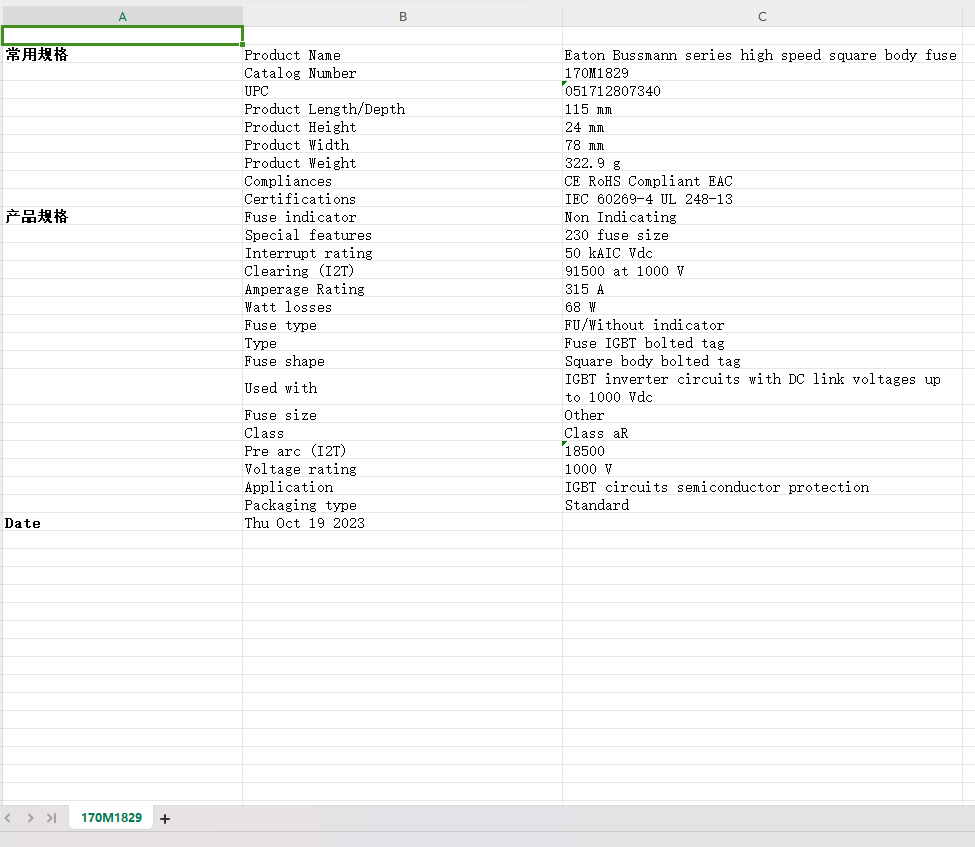This screenshot has width=975, height=847.
Task: Click the 'IGBT circuits semiconductor protection' cell
Action: pyautogui.click(x=762, y=487)
